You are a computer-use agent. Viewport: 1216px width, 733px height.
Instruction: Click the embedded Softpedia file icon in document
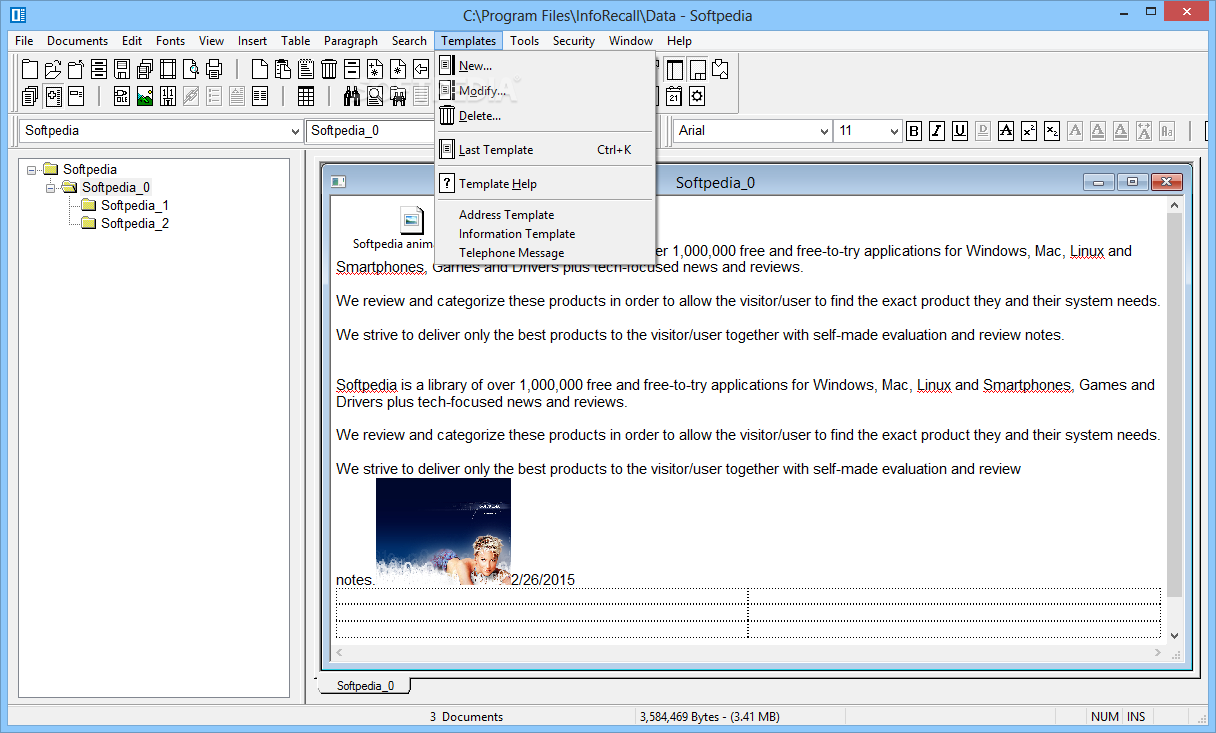(411, 219)
